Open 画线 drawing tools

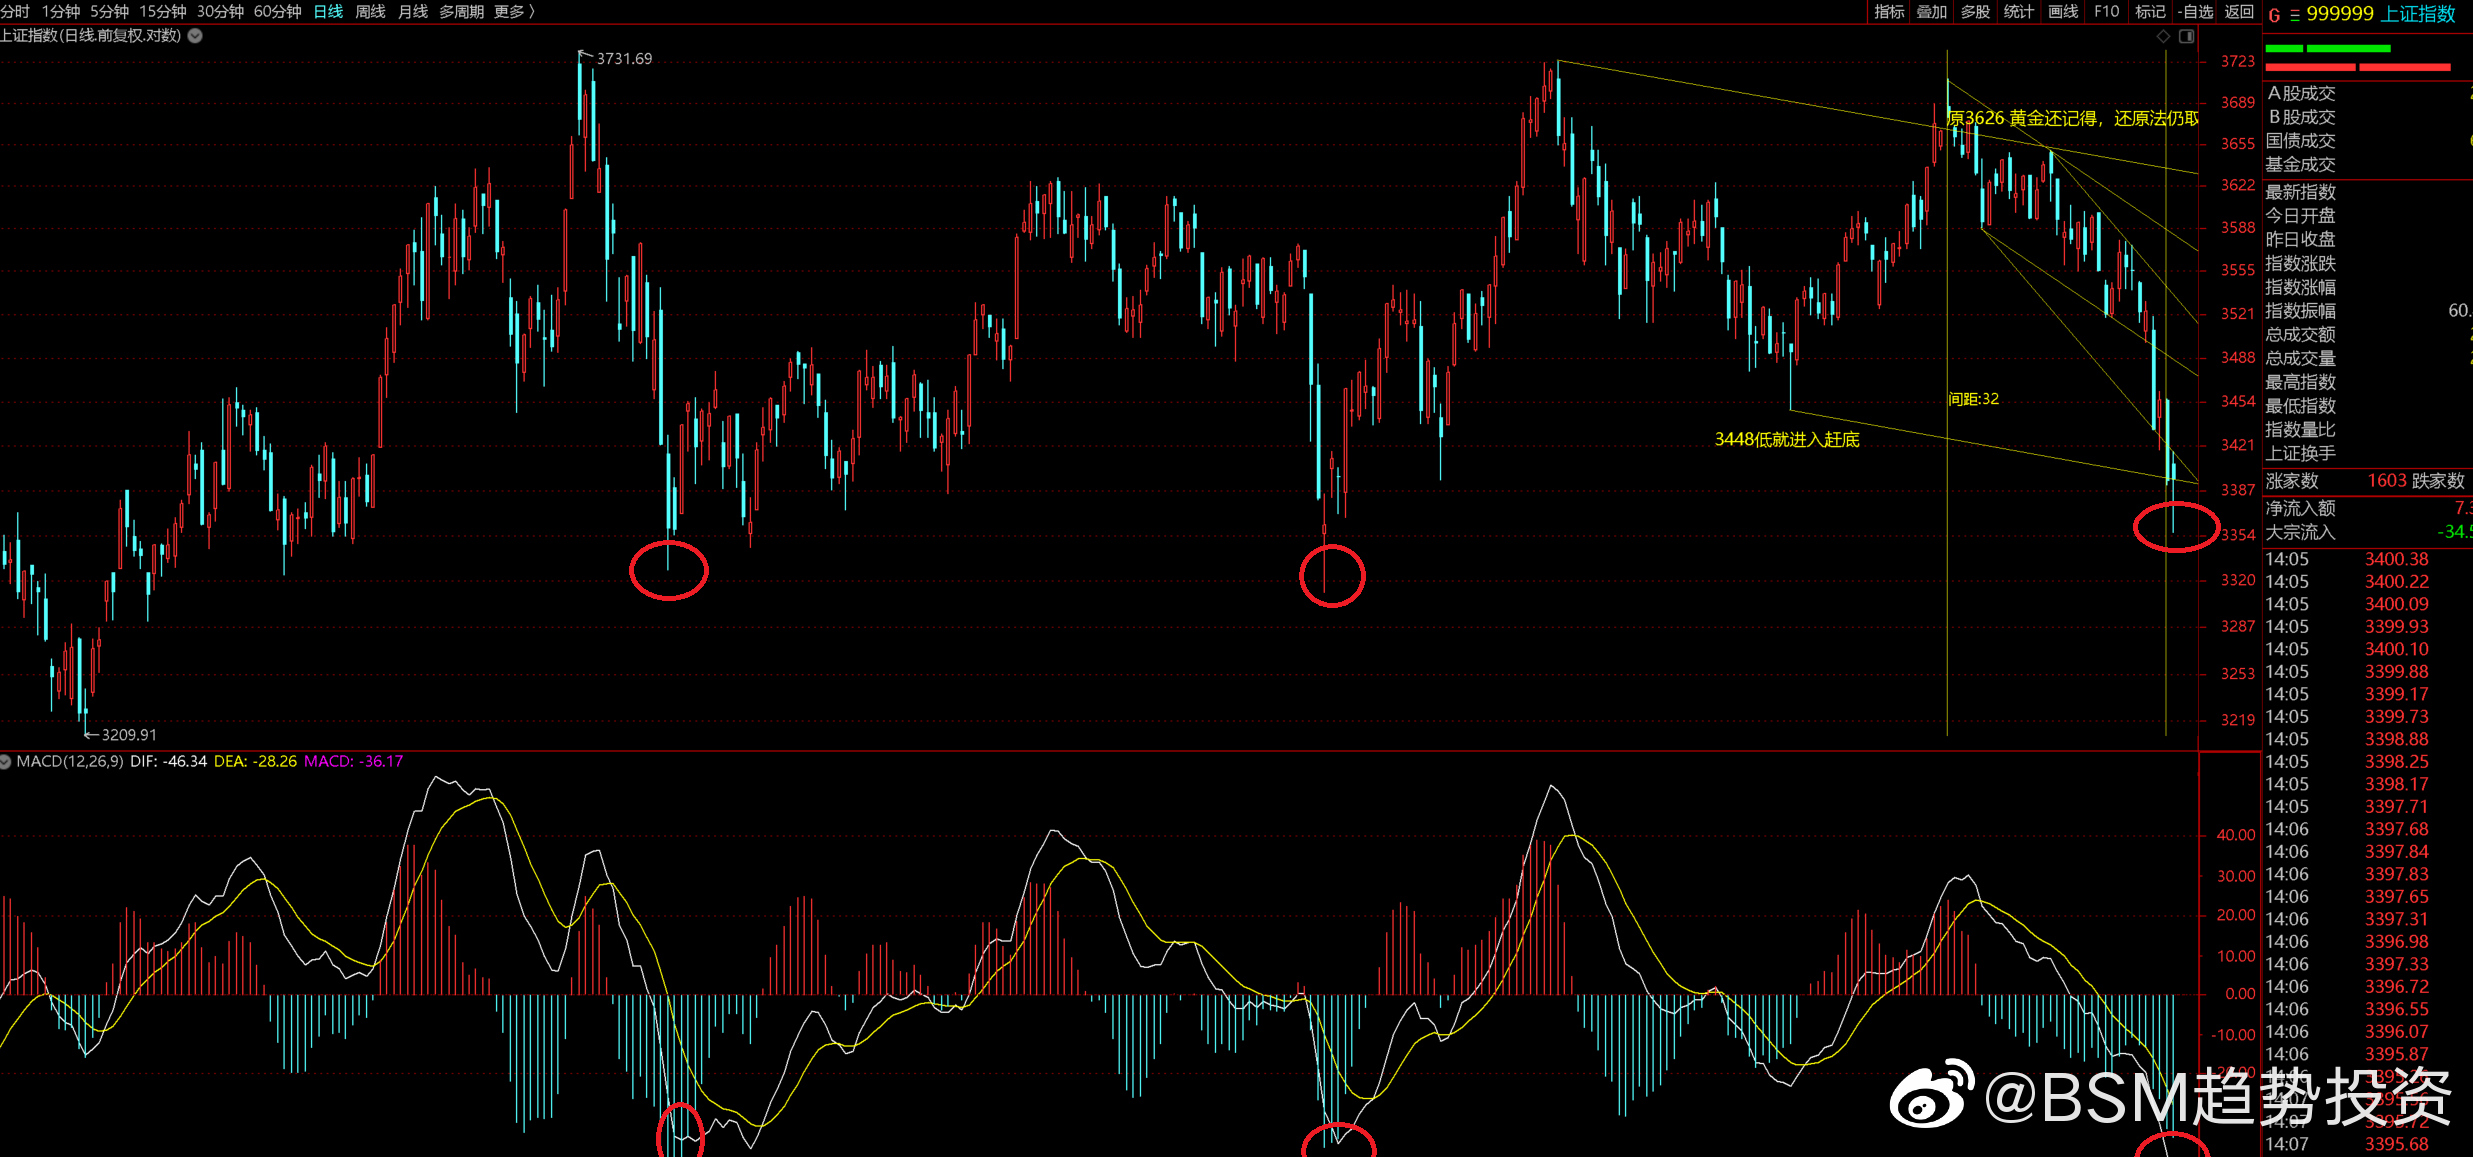point(2063,12)
